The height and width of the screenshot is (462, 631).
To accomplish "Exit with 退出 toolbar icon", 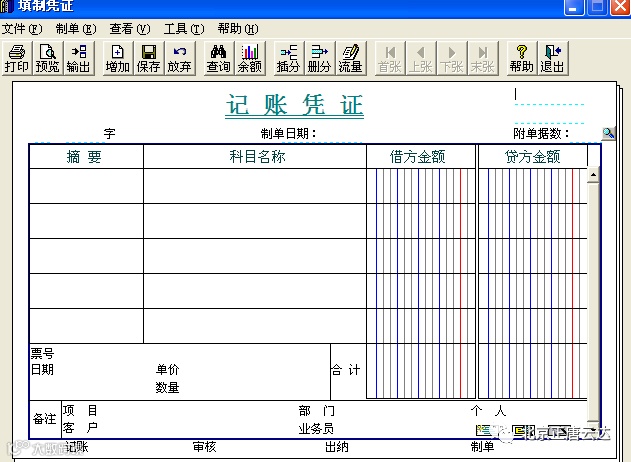I will coord(553,58).
